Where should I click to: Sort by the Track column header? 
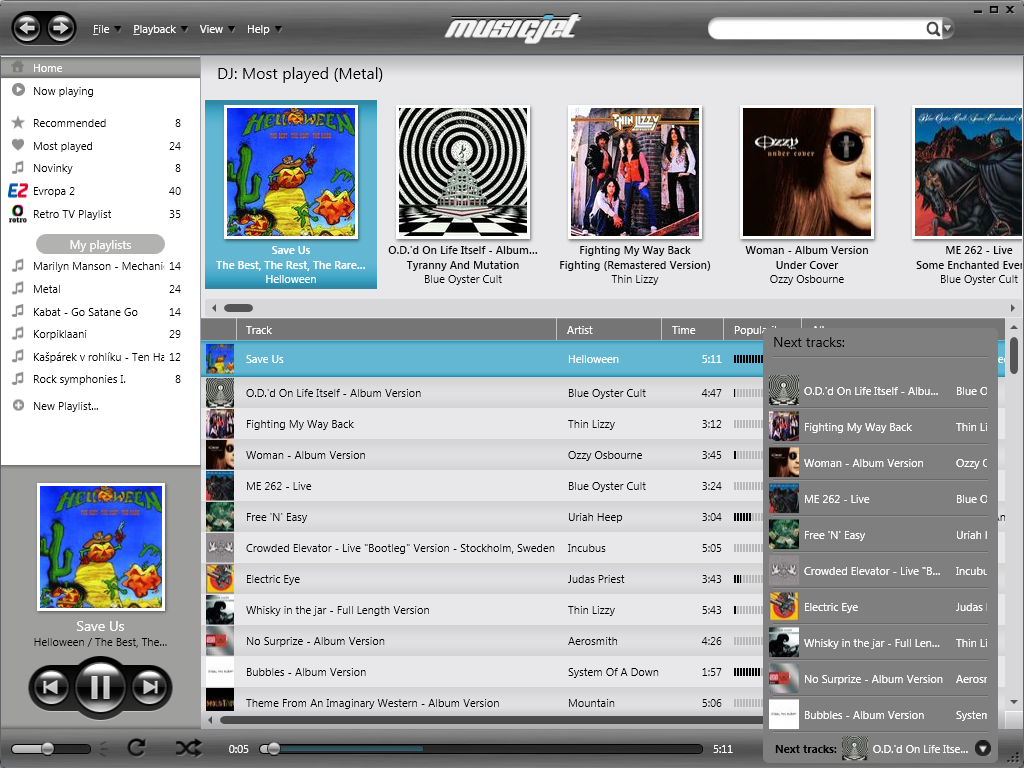click(396, 330)
